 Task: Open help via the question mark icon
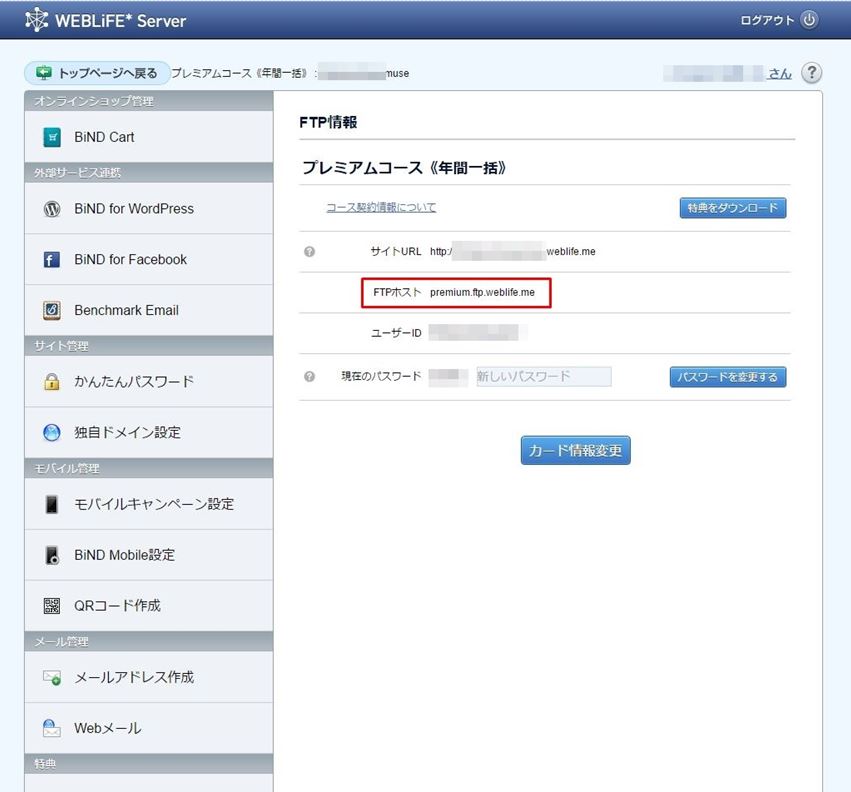[811, 73]
